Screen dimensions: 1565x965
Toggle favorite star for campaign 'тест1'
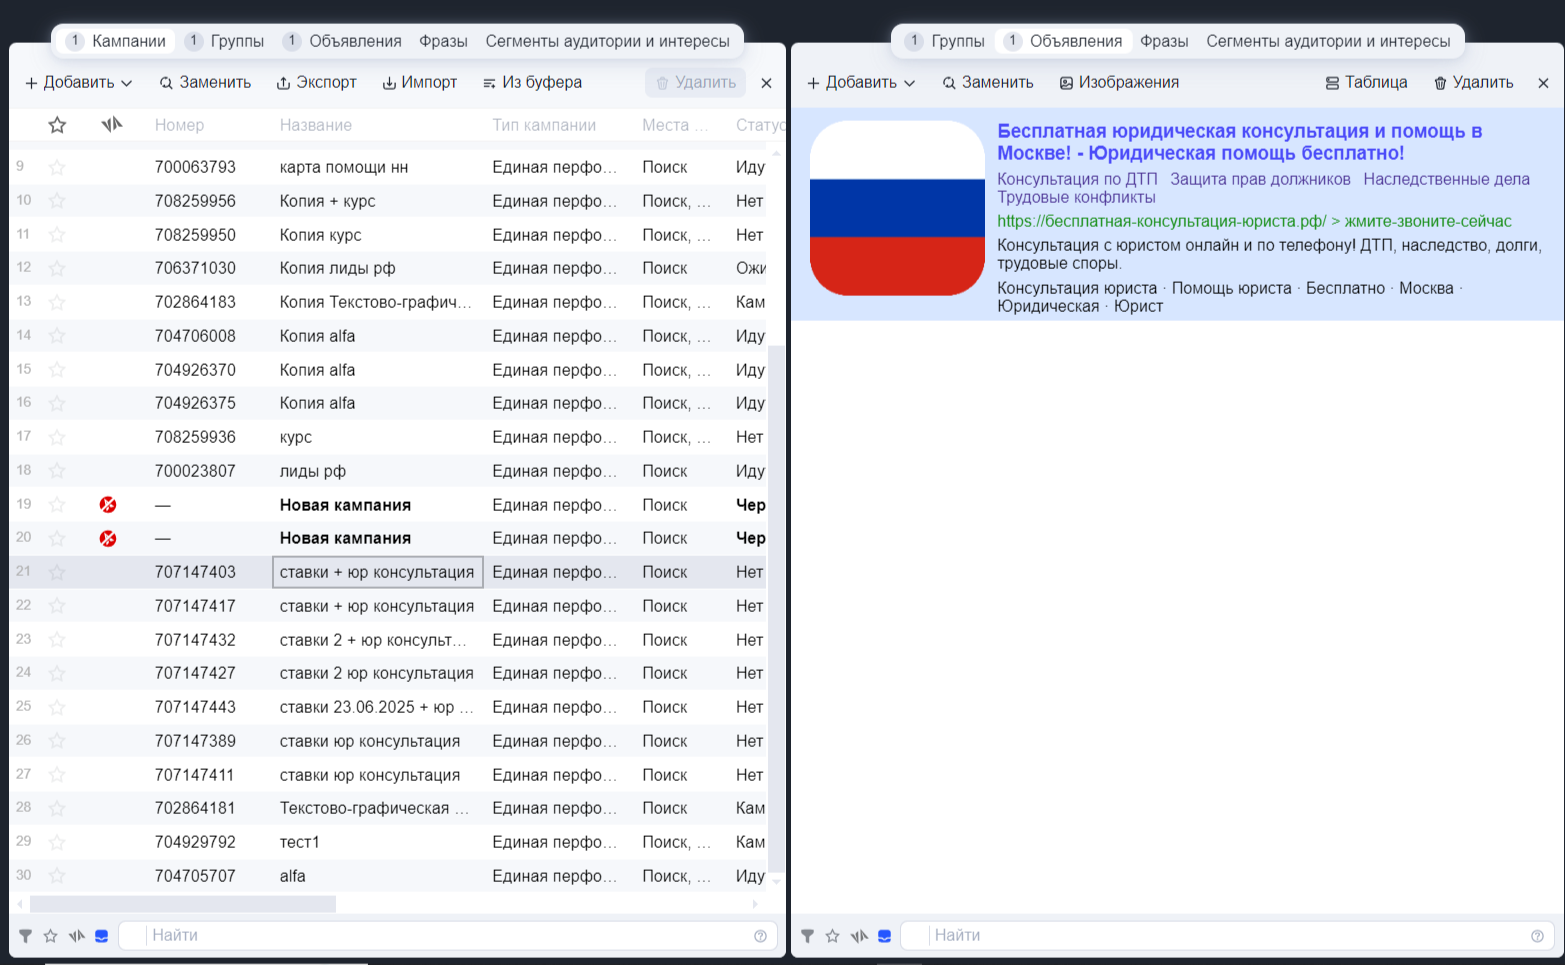tap(57, 843)
